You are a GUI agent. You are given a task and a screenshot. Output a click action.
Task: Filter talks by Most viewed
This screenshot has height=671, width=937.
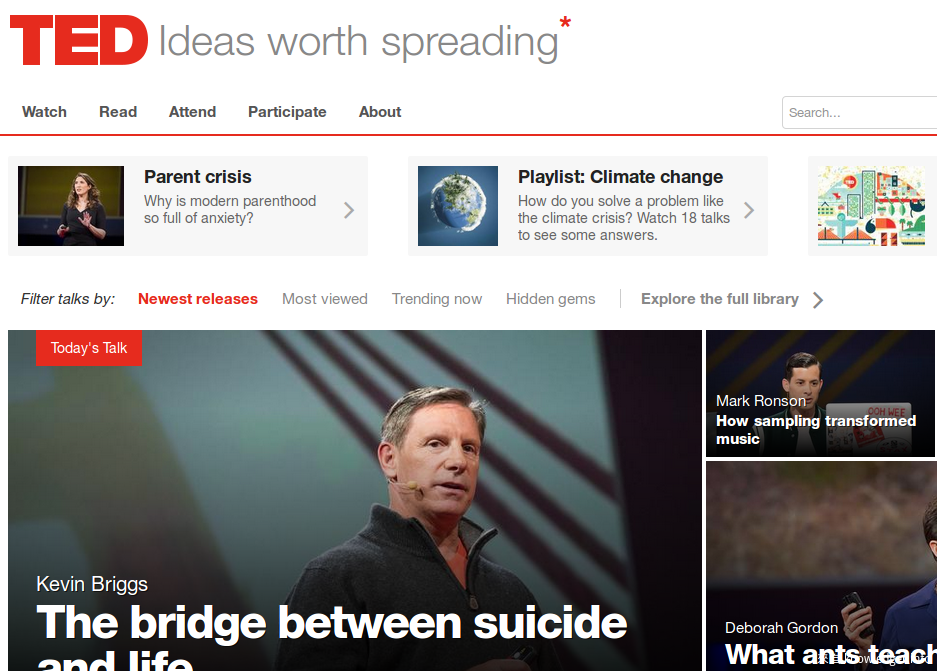tap(325, 299)
